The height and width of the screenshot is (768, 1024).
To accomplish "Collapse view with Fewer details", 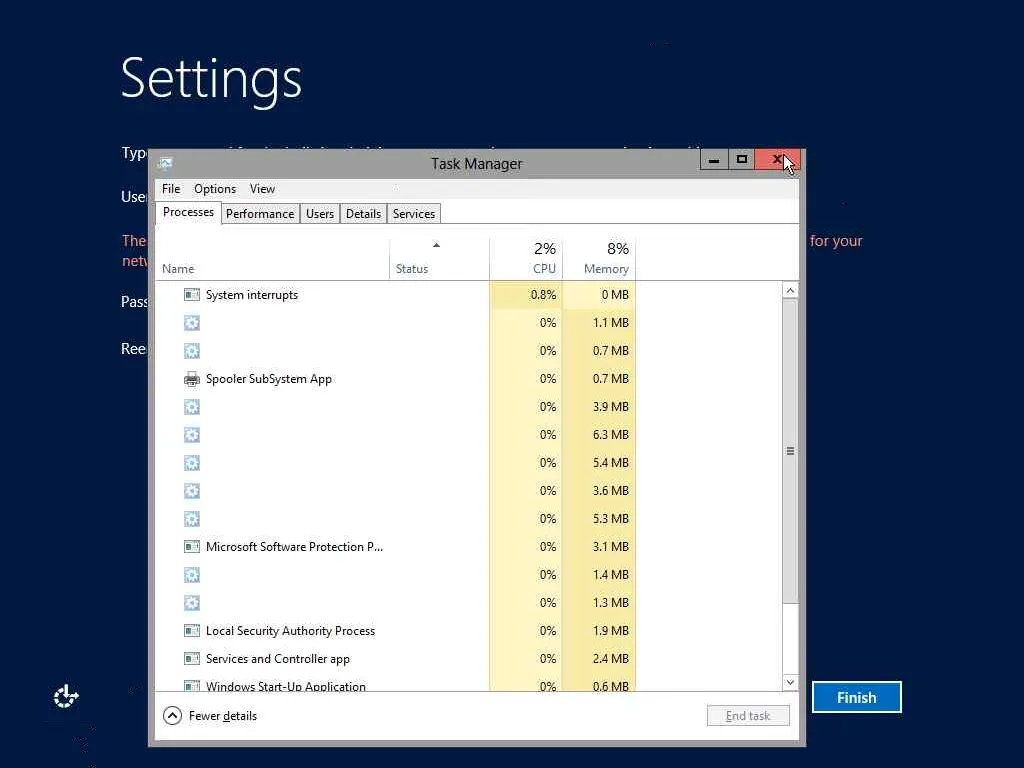I will pos(210,716).
